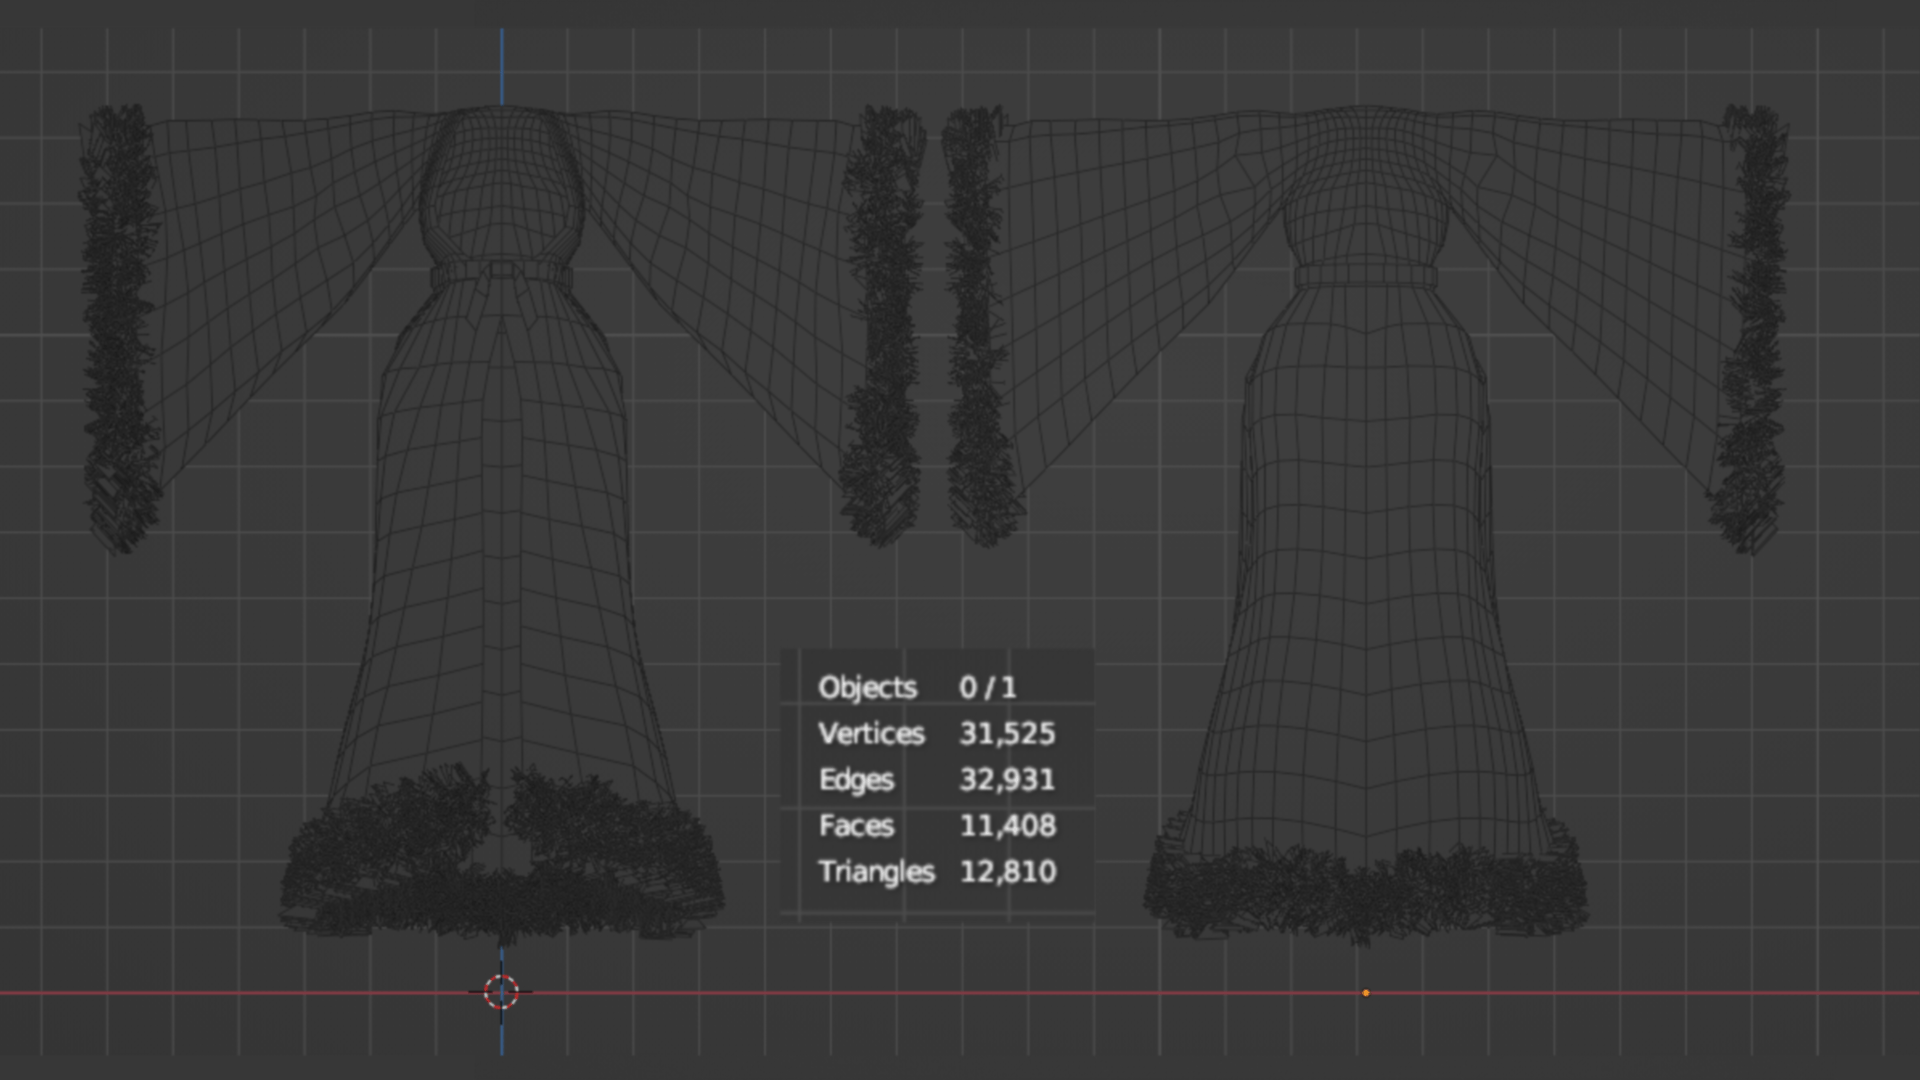This screenshot has height=1080, width=1920.
Task: Click the orange object origin dot
Action: (x=1366, y=993)
